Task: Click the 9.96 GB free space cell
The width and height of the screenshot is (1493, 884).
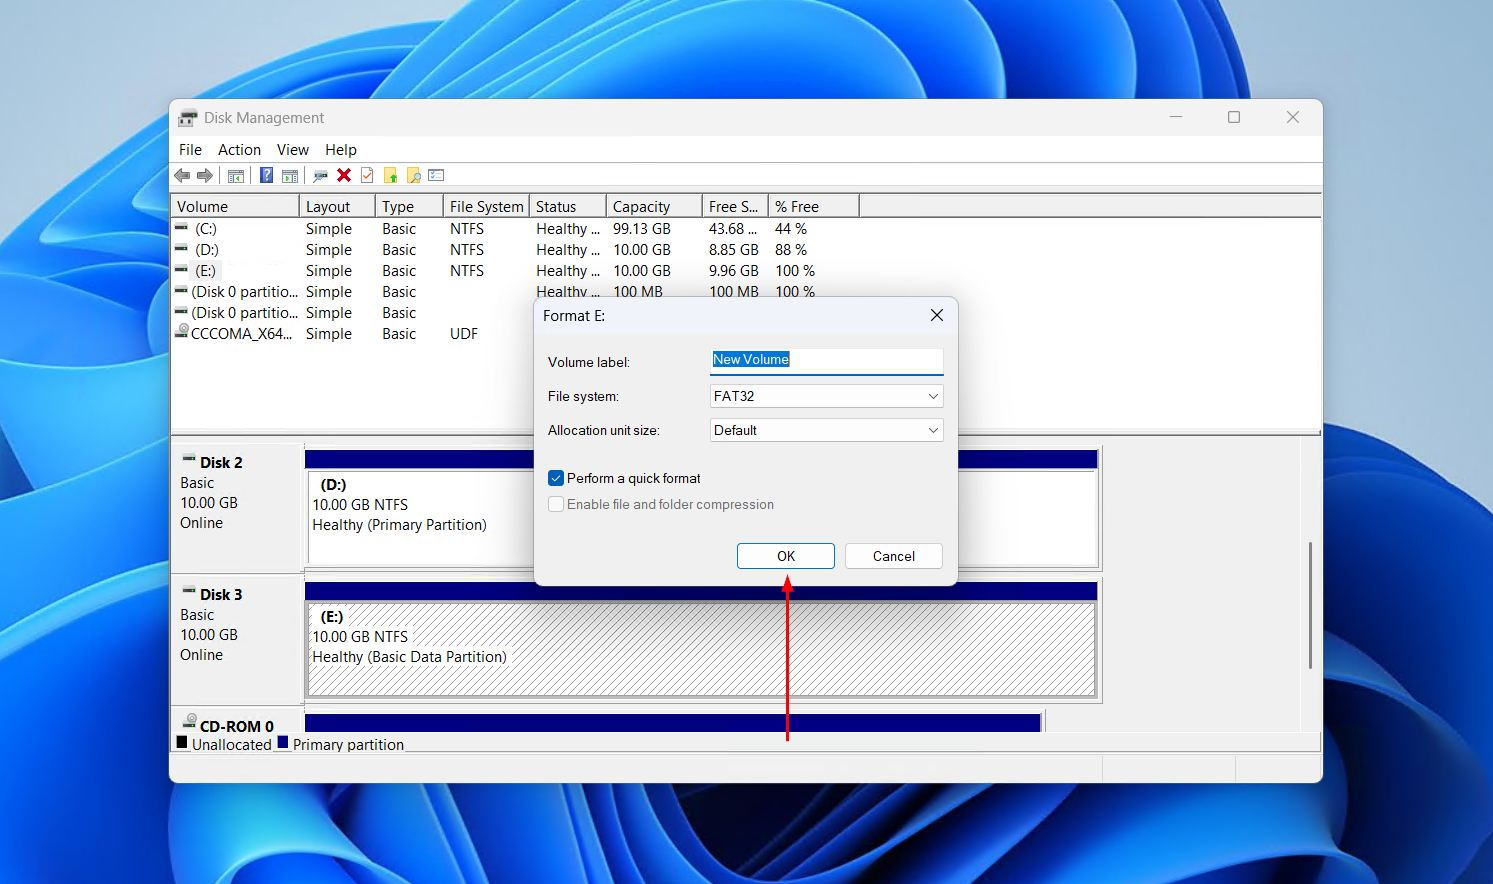Action: (734, 271)
